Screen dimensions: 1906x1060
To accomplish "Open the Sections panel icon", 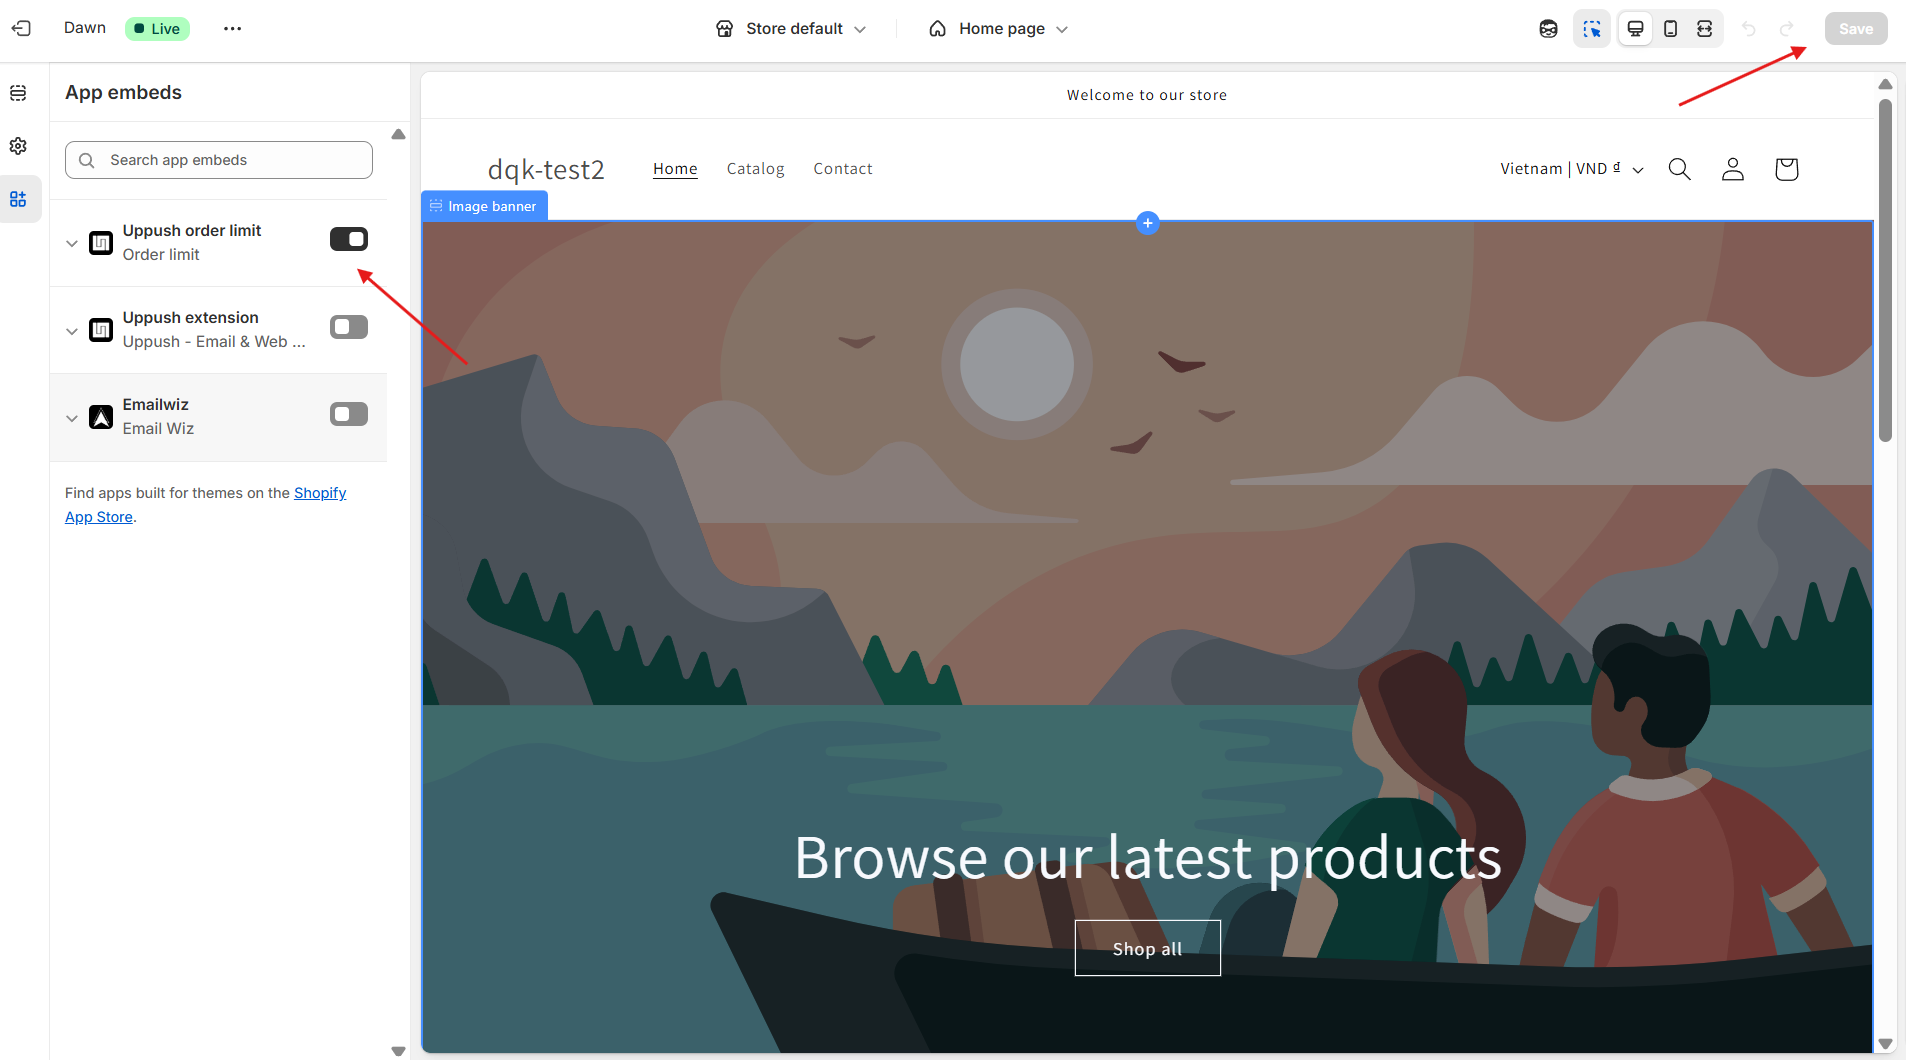I will (x=18, y=93).
